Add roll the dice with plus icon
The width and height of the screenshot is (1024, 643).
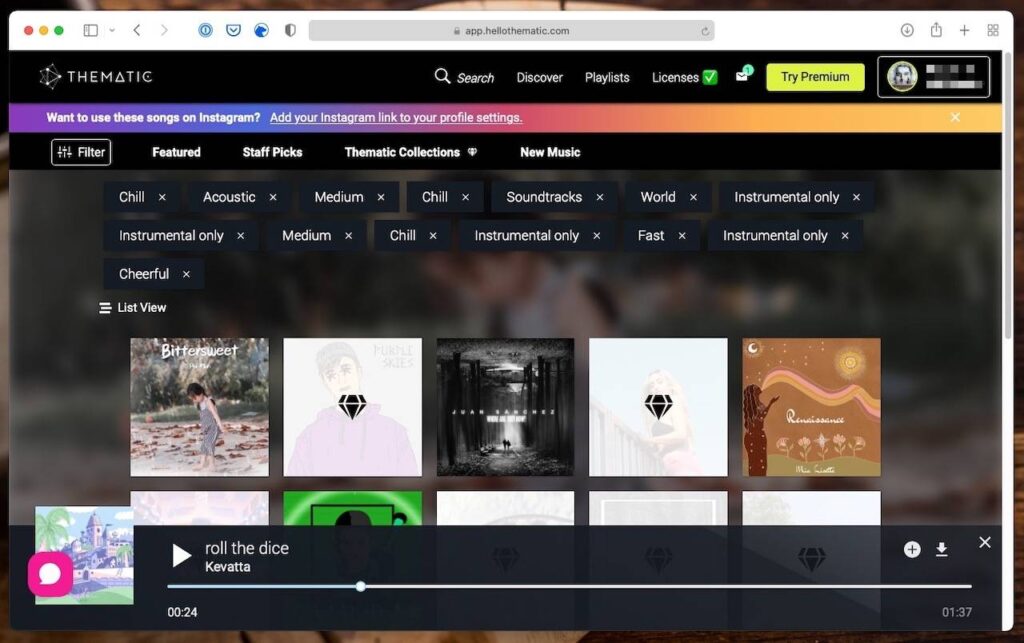pyautogui.click(x=912, y=550)
